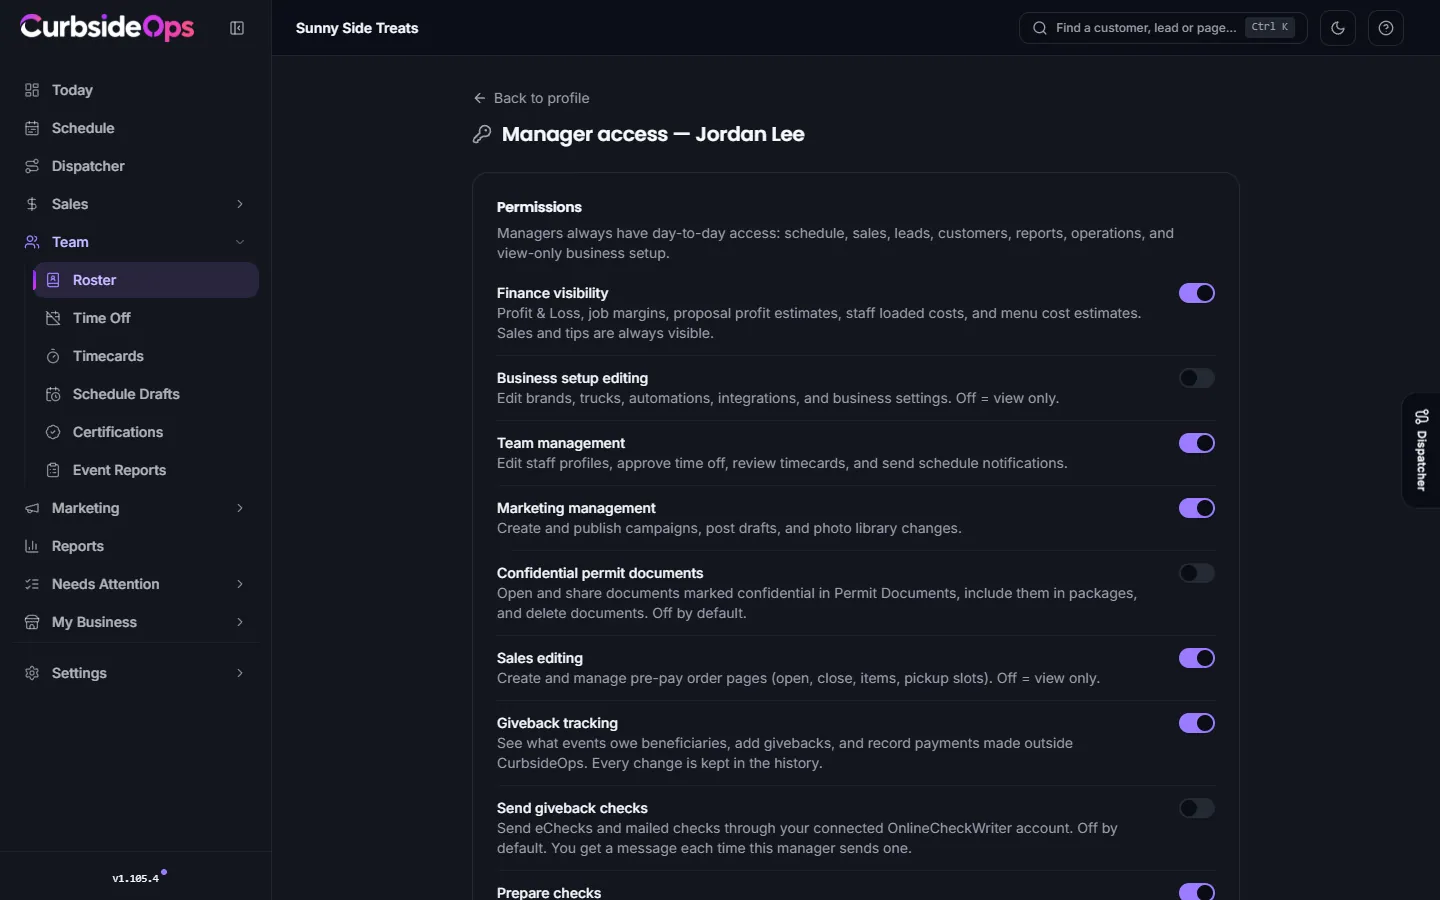Open Timecards in the Team menu

[146, 356]
